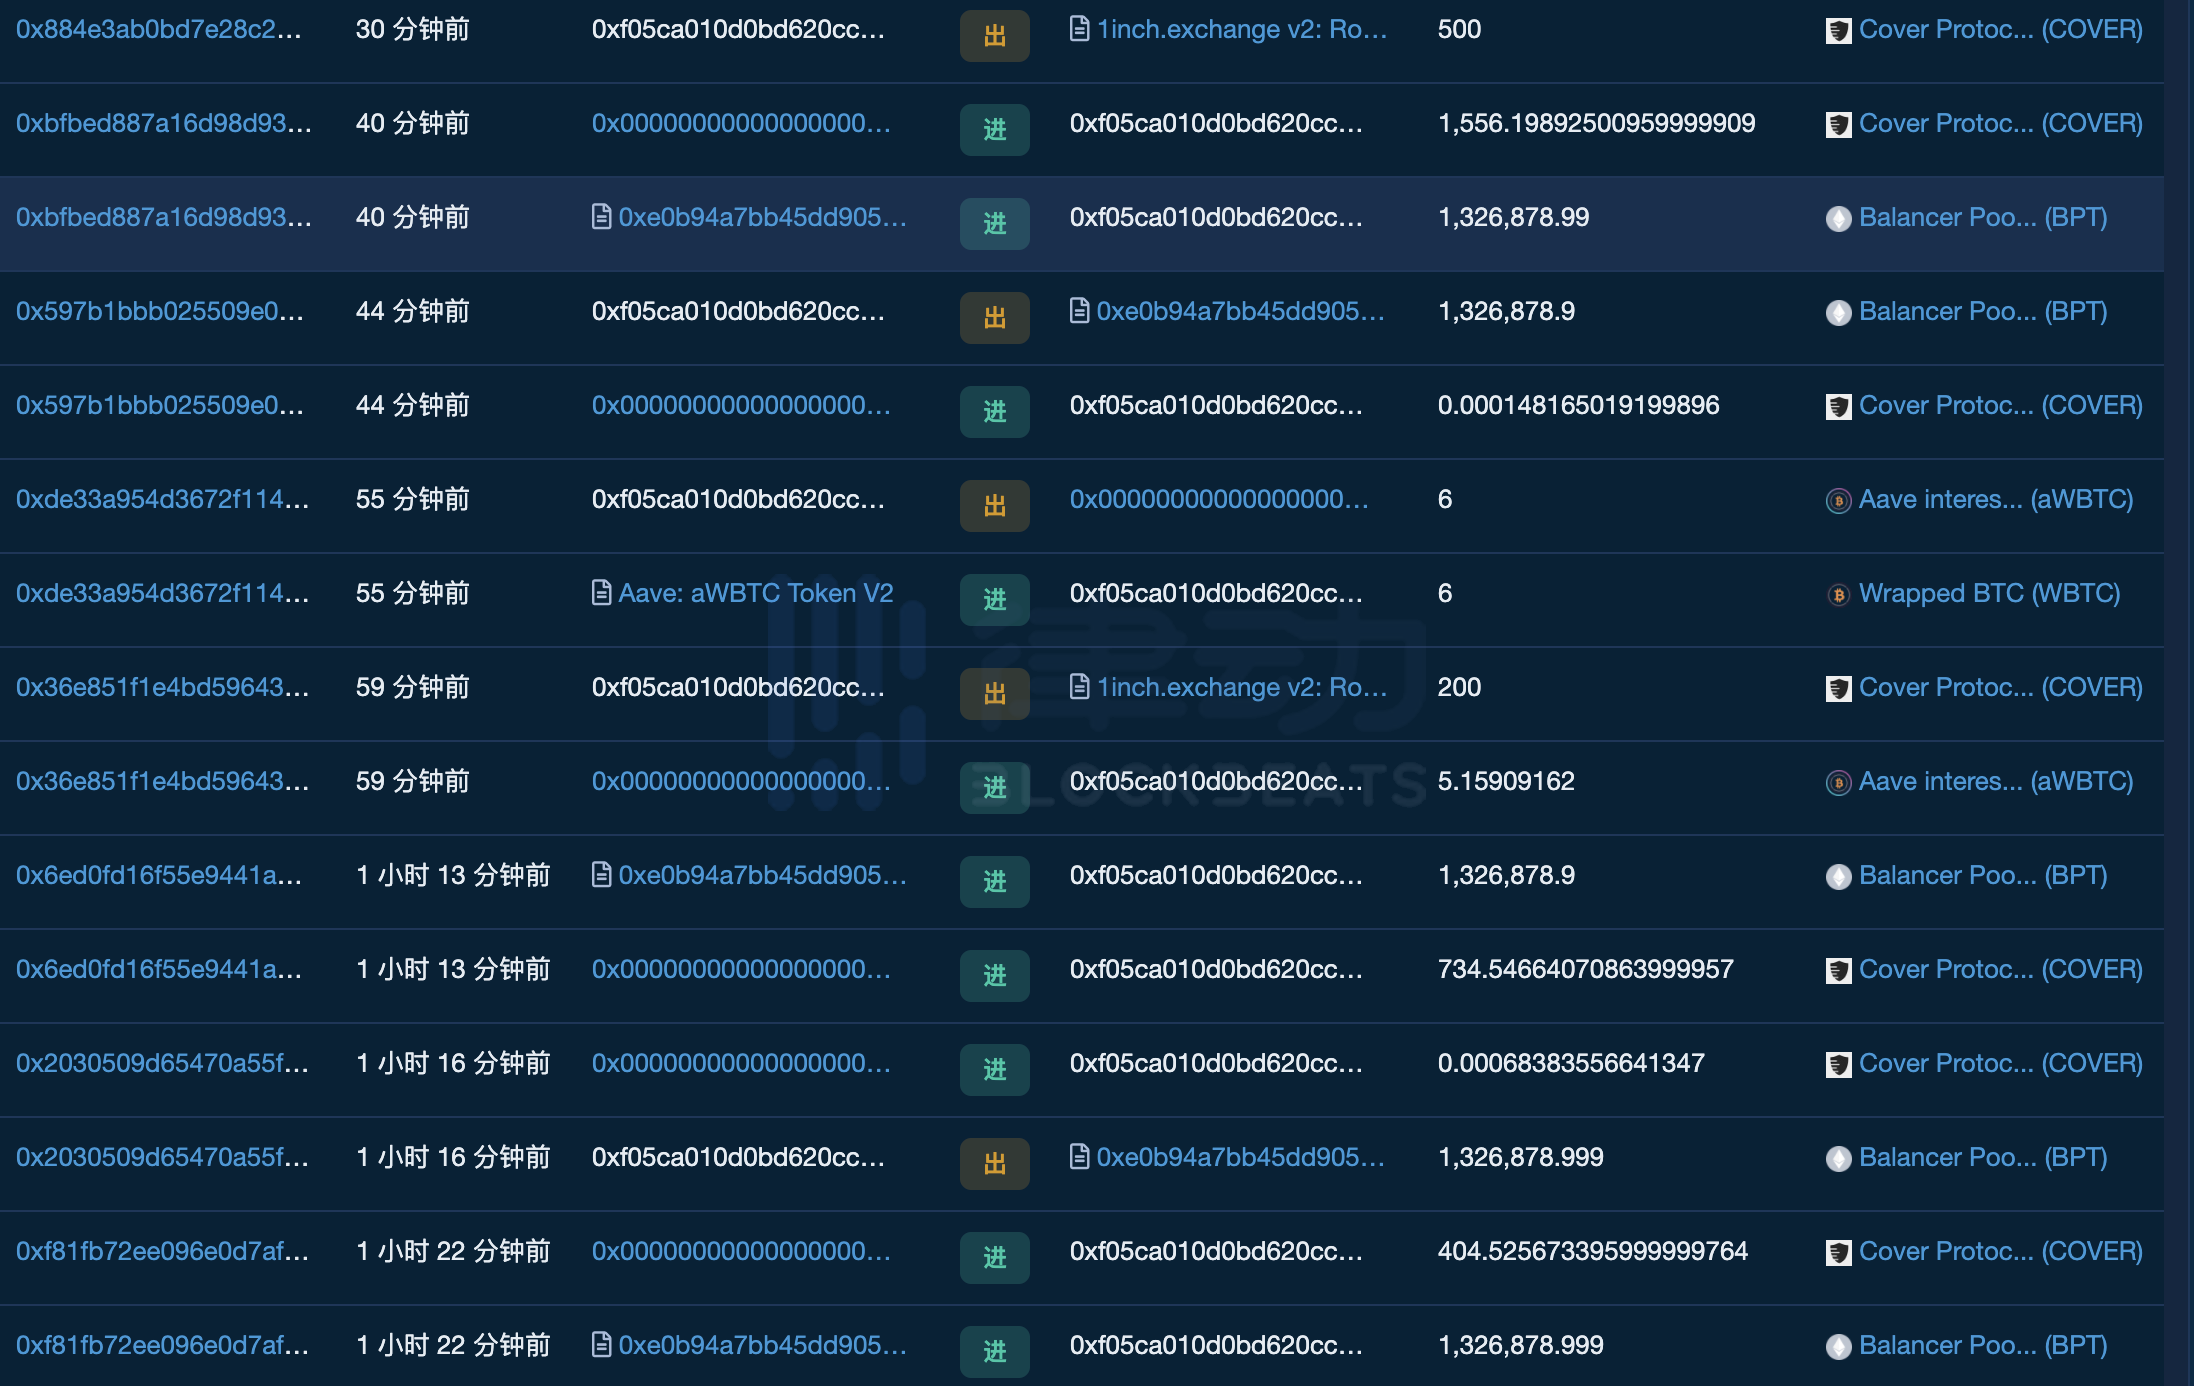Open Aave interest aWBTC link in 5.15909162 row
Screen dimensions: 2194x1386
(1996, 781)
